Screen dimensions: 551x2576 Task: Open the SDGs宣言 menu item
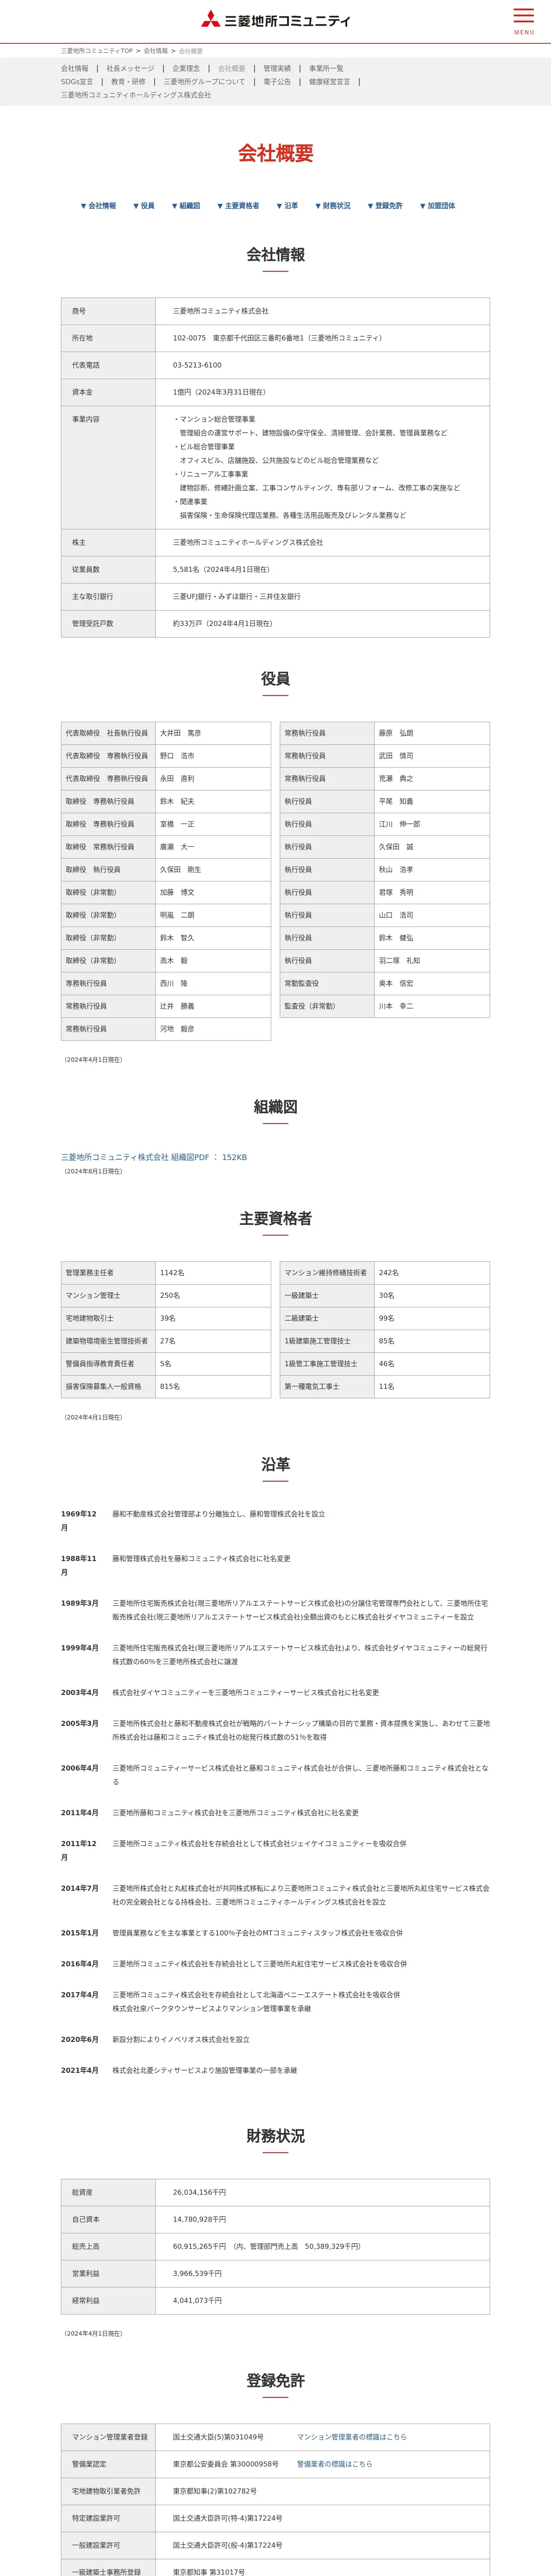click(77, 82)
